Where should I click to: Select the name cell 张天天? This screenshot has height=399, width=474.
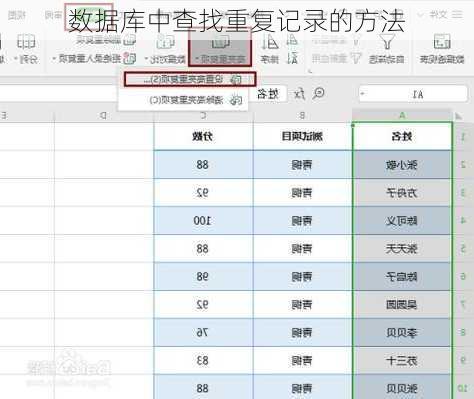(x=402, y=249)
